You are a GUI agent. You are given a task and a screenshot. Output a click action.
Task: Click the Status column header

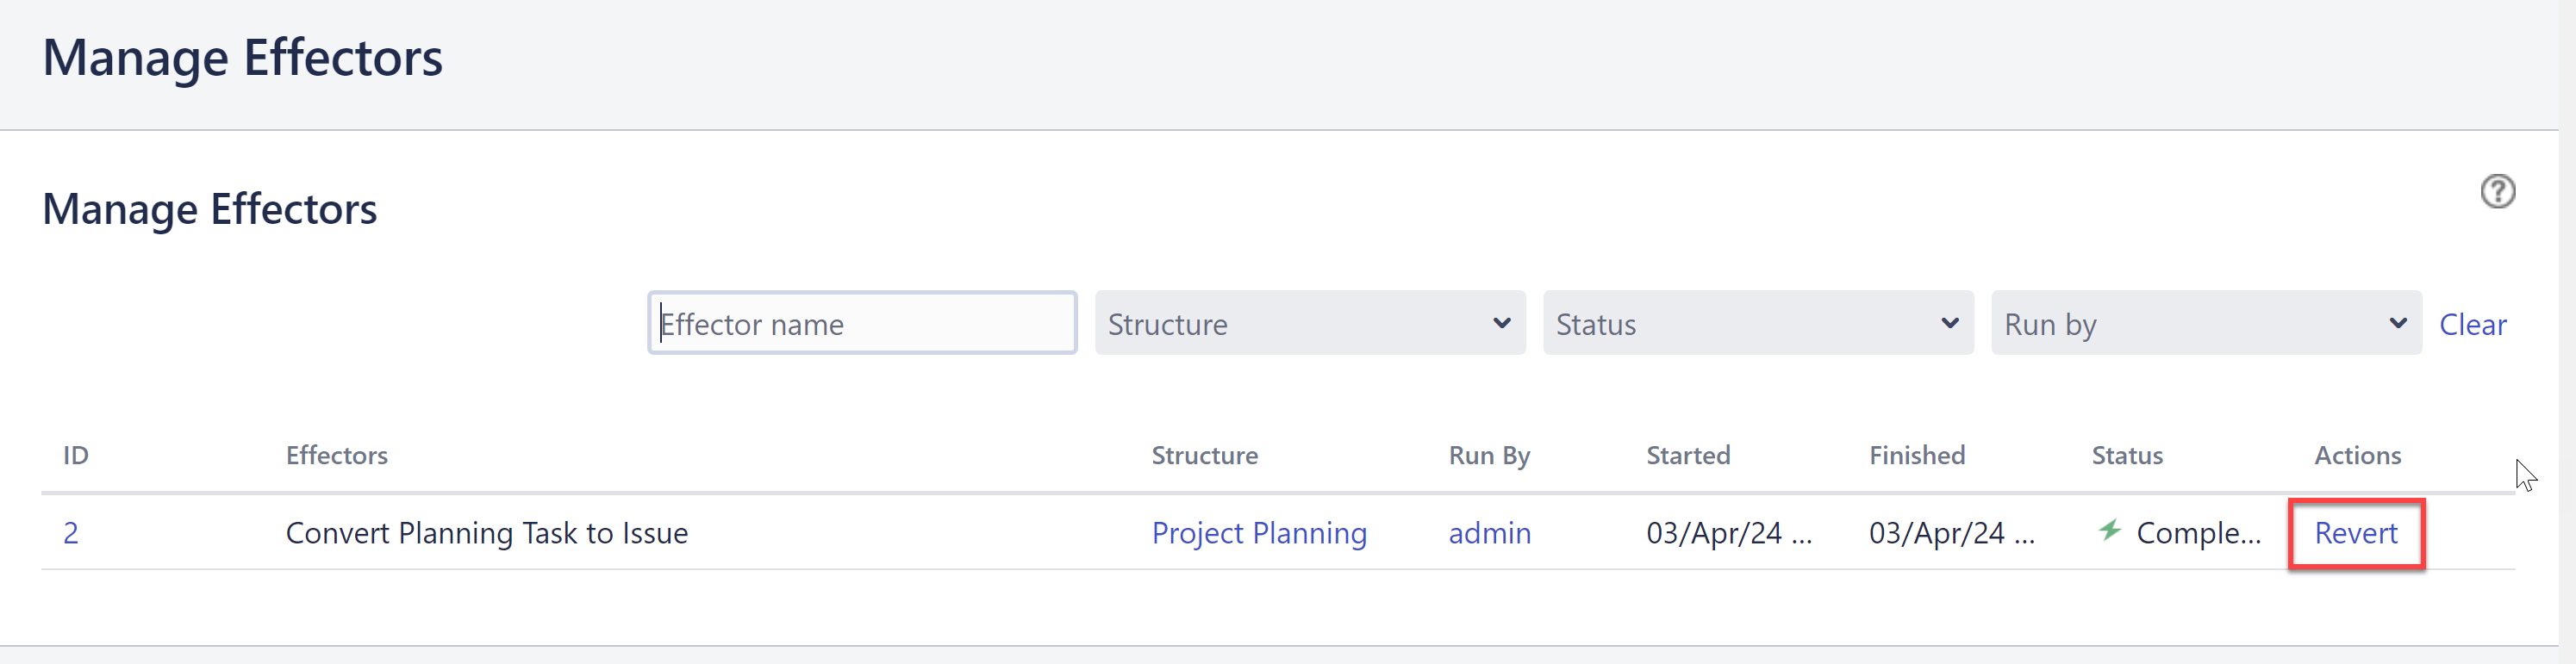[2127, 455]
